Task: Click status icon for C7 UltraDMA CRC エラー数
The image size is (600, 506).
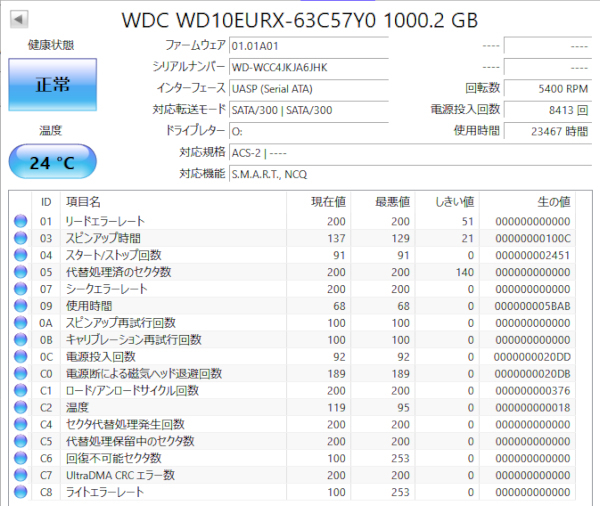Action: click(x=21, y=475)
